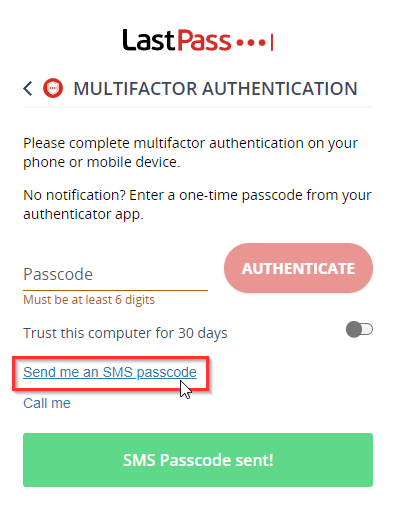Image resolution: width=396 pixels, height=512 pixels.
Task: Click the AUTHENTICATE button
Action: click(x=298, y=268)
